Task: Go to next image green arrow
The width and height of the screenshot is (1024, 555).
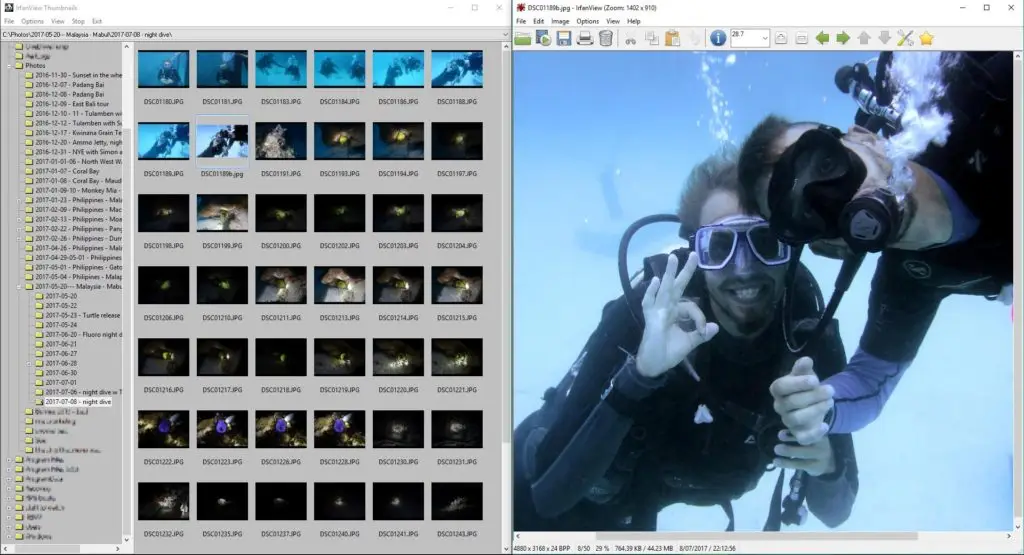Action: coord(843,38)
